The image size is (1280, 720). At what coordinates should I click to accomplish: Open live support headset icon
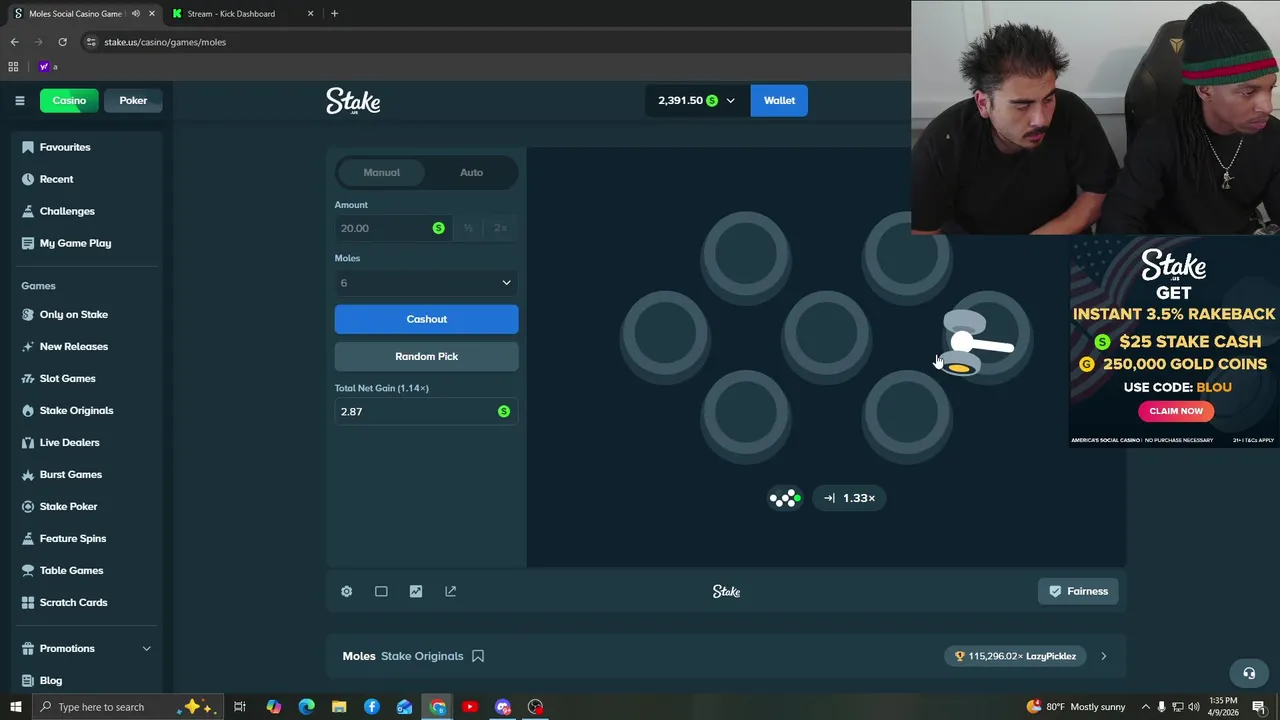pyautogui.click(x=1249, y=673)
